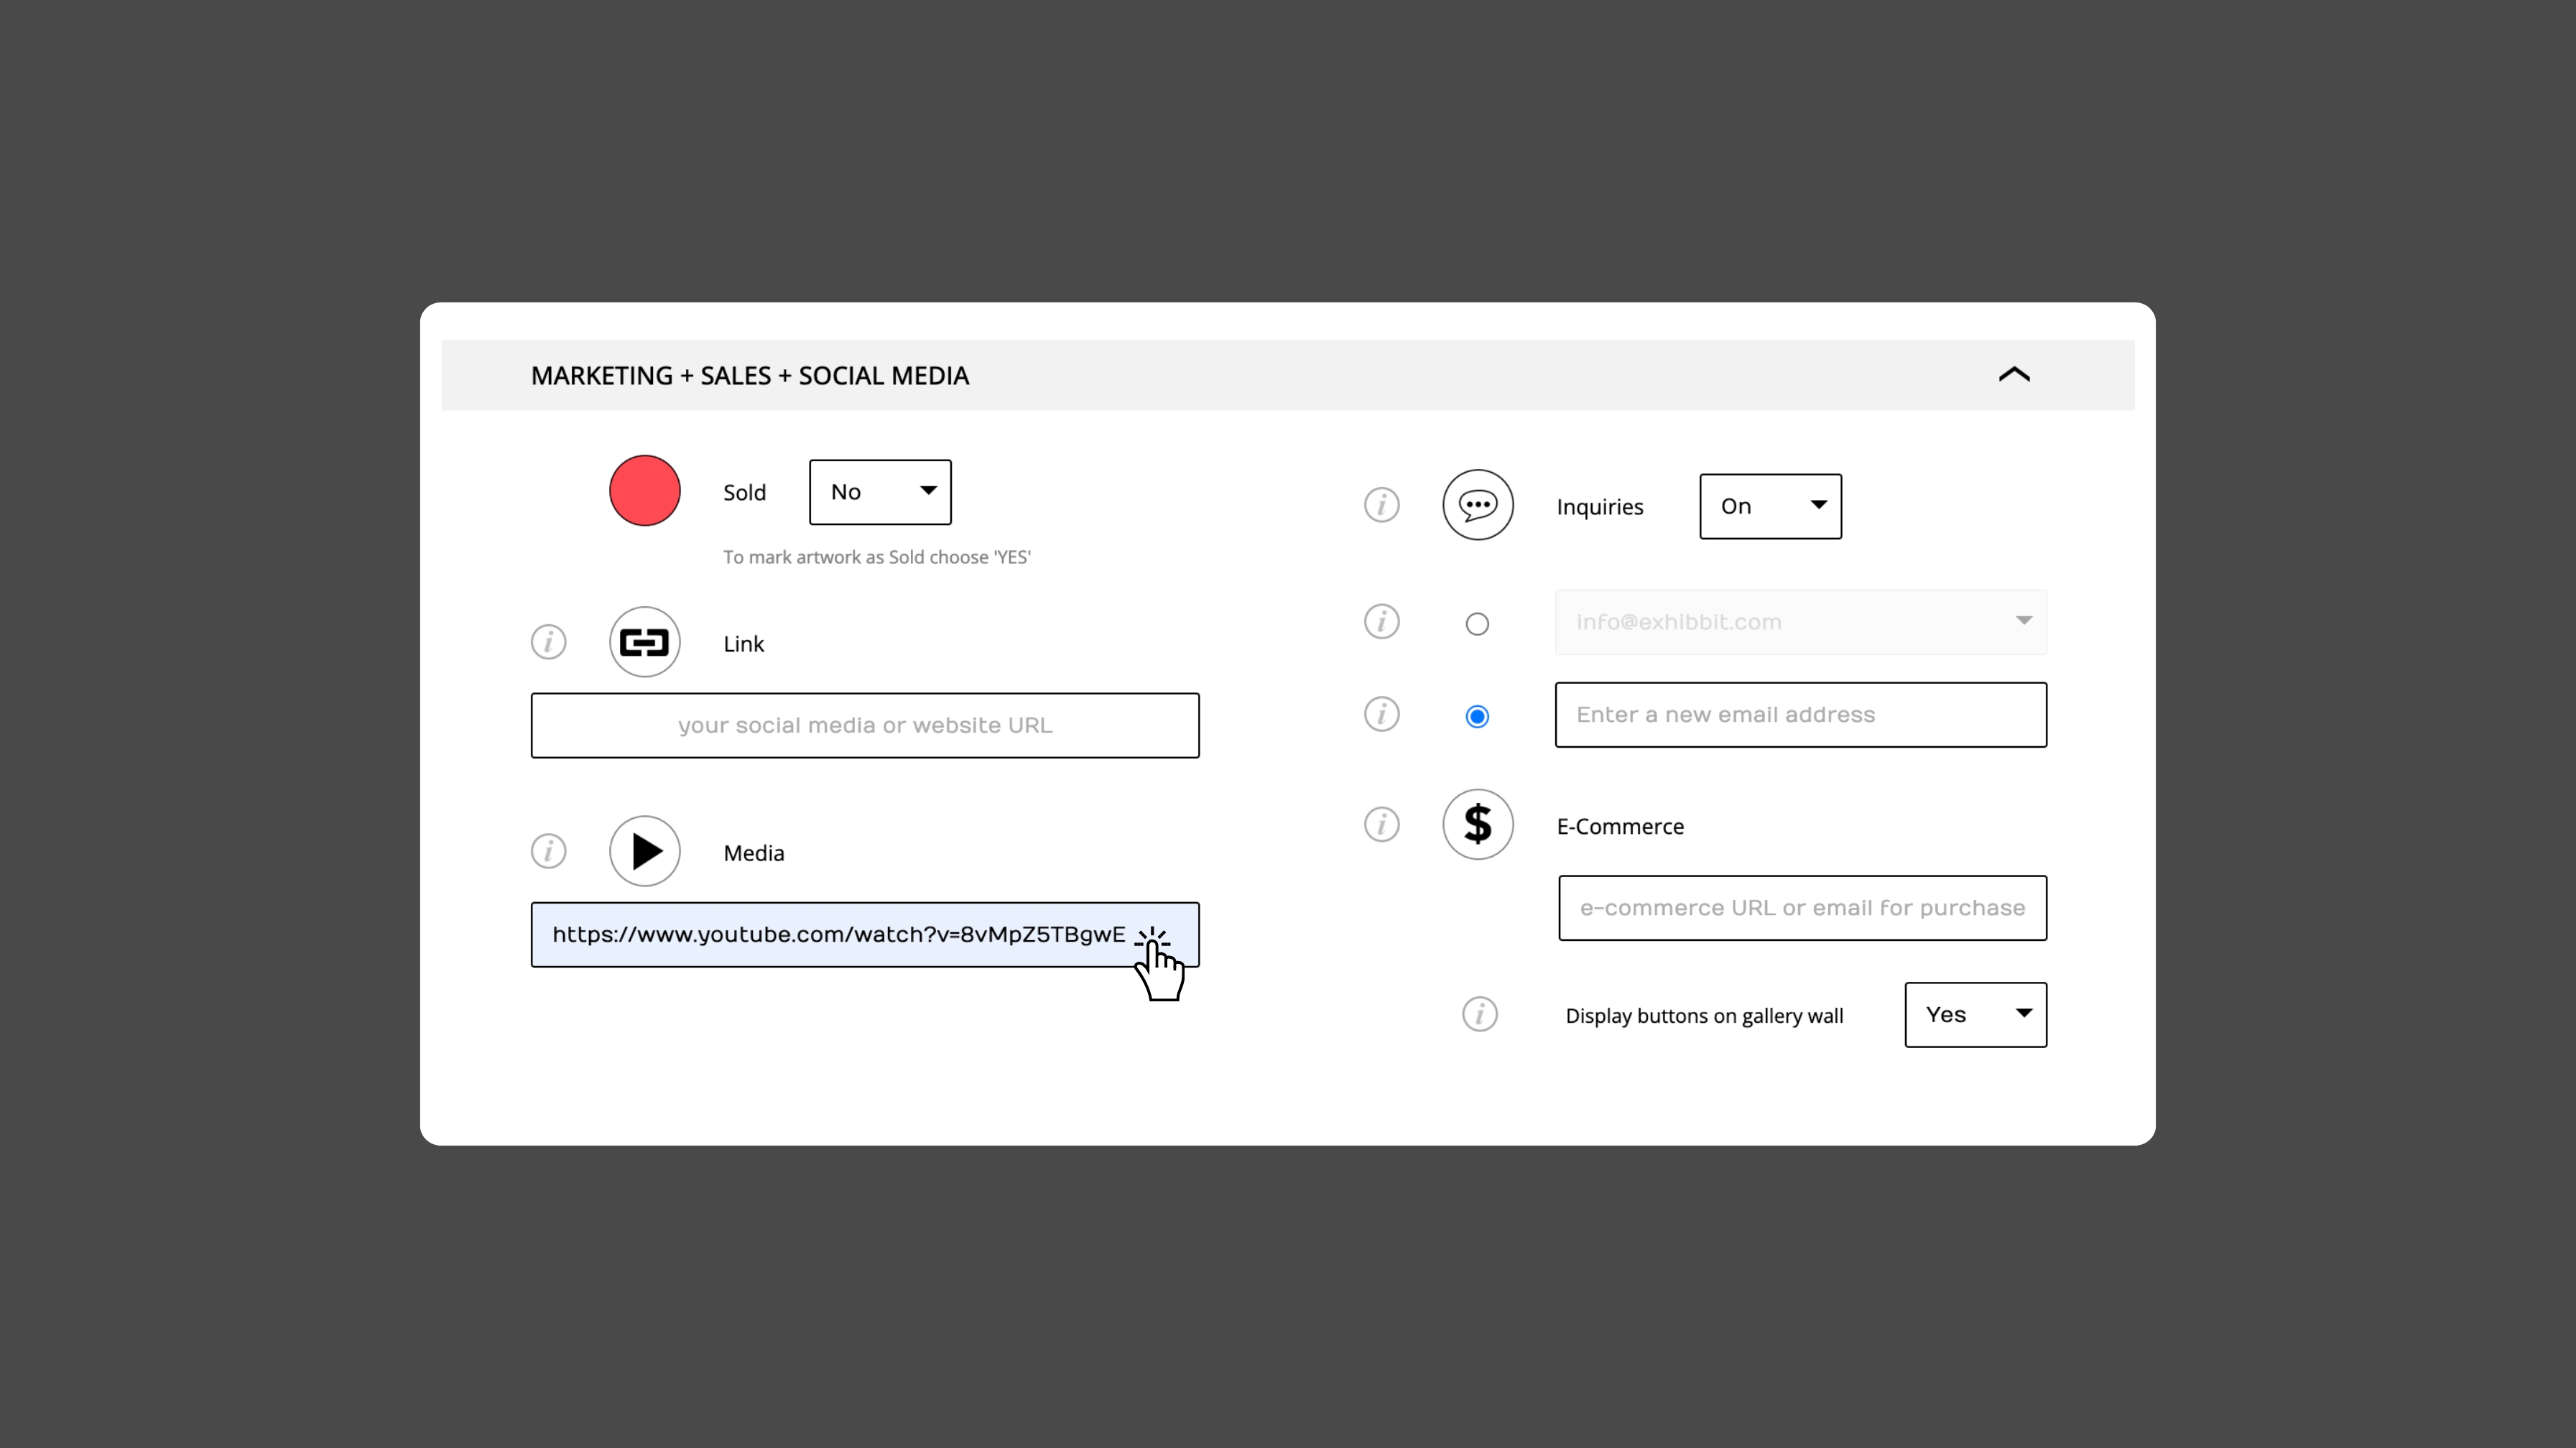
Task: Click info icon for Display buttons setting
Action: click(x=1479, y=1014)
